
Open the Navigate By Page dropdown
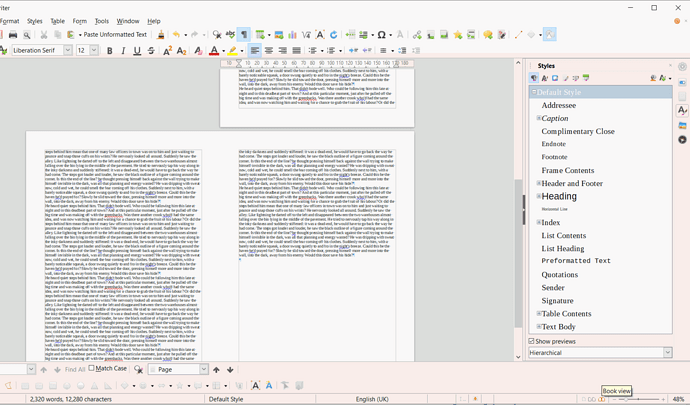click(204, 369)
